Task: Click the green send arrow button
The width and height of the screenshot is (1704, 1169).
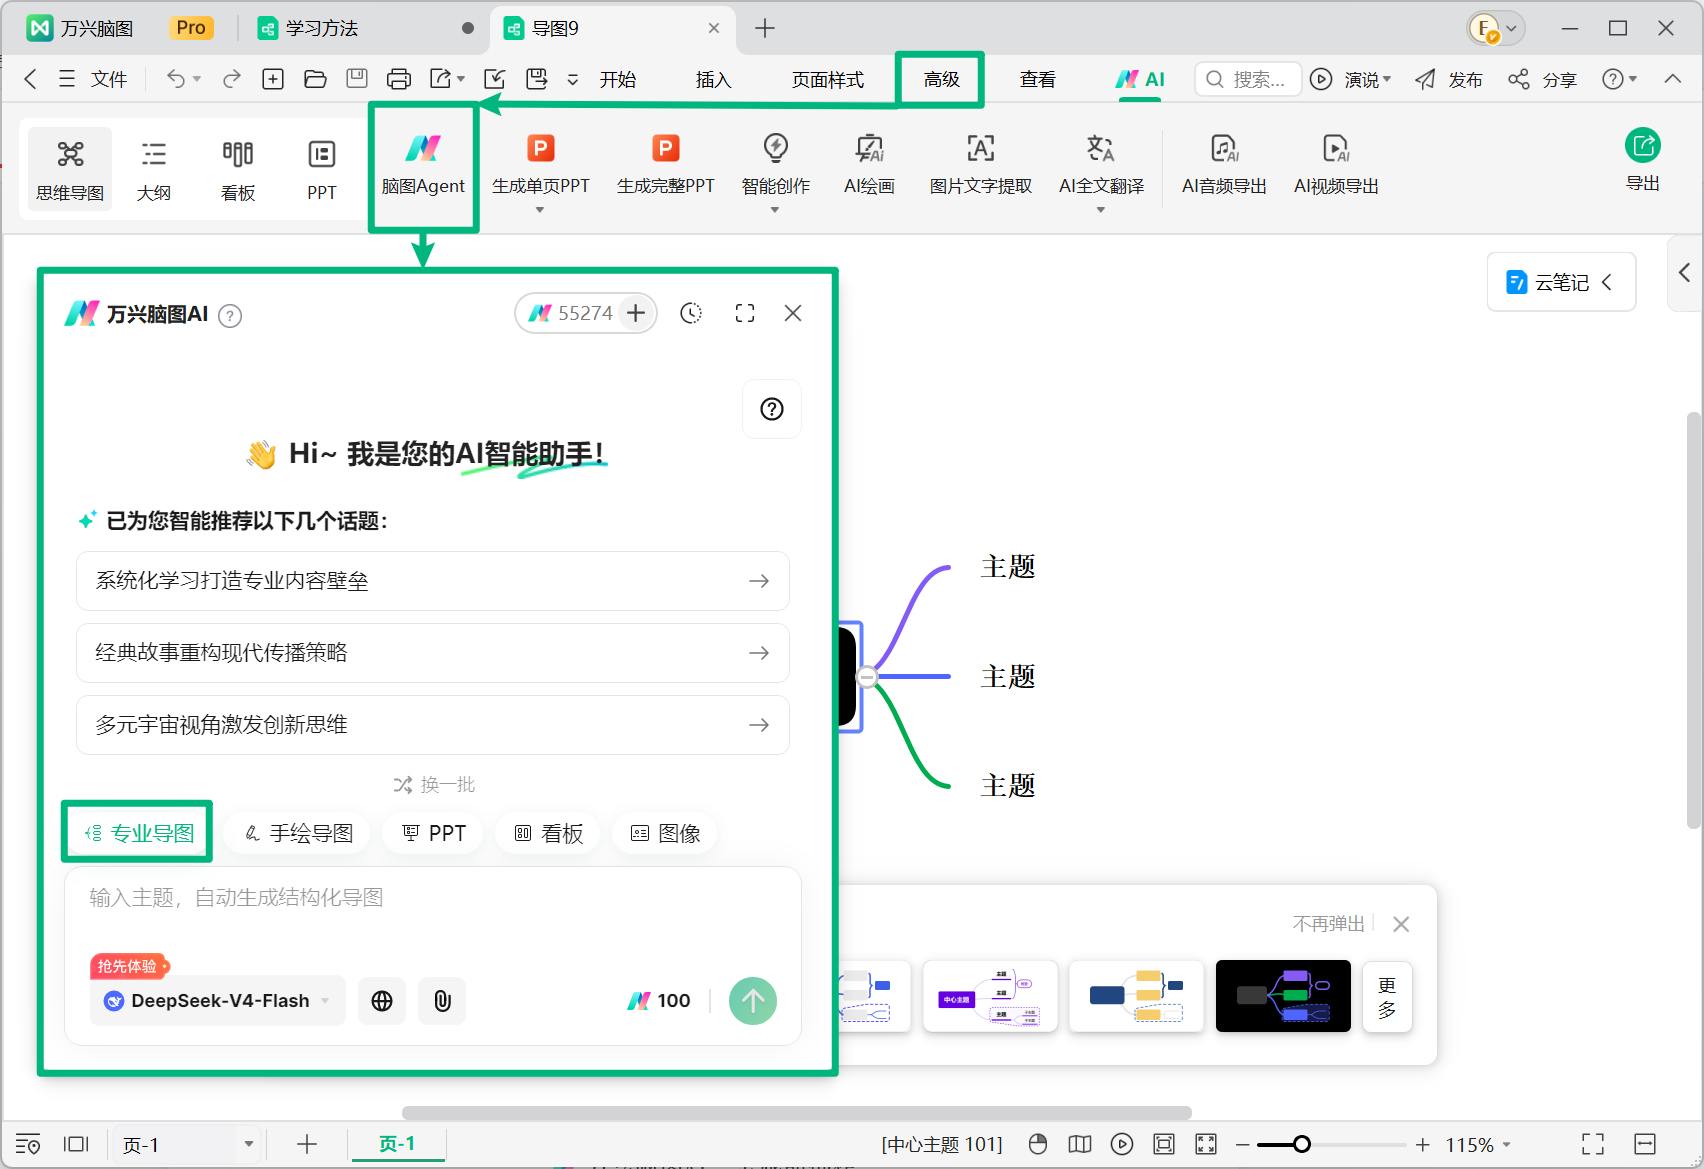Action: tap(753, 1001)
